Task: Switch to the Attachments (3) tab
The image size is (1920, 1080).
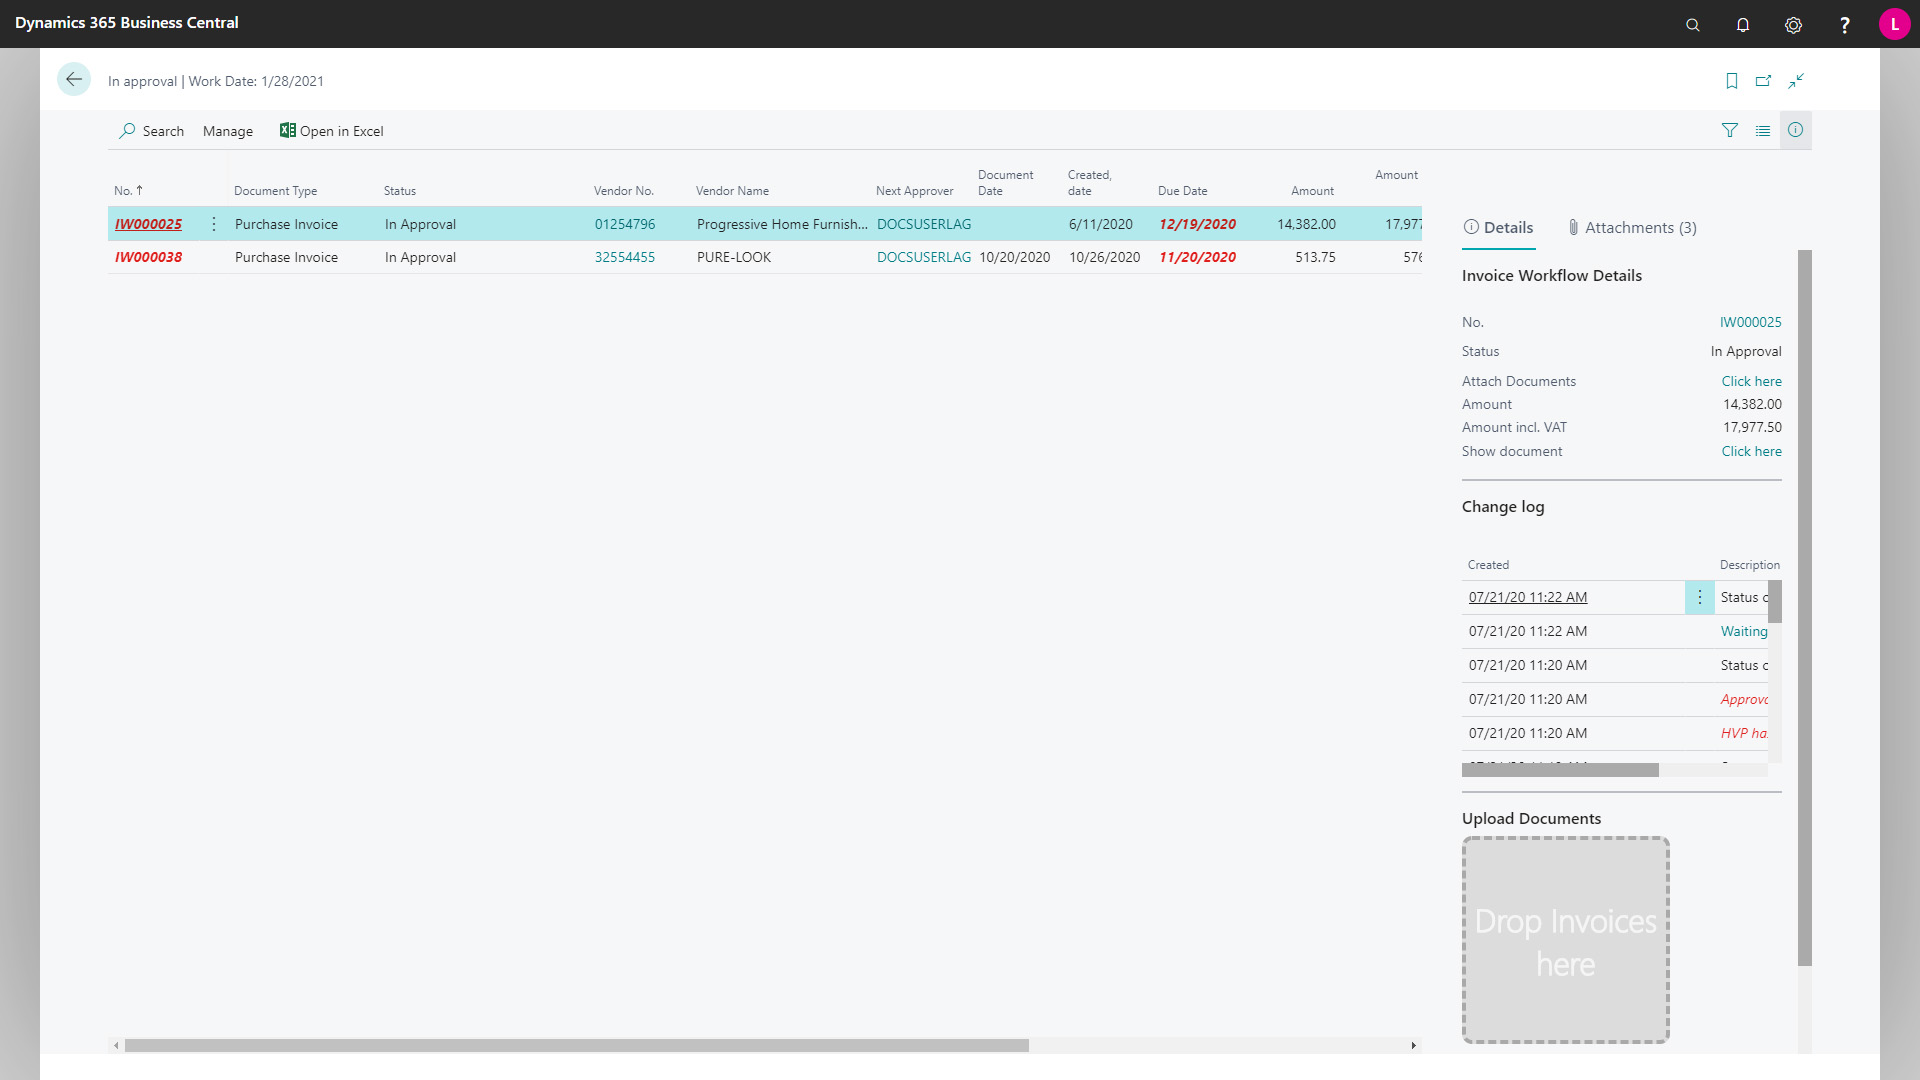Action: point(1631,228)
